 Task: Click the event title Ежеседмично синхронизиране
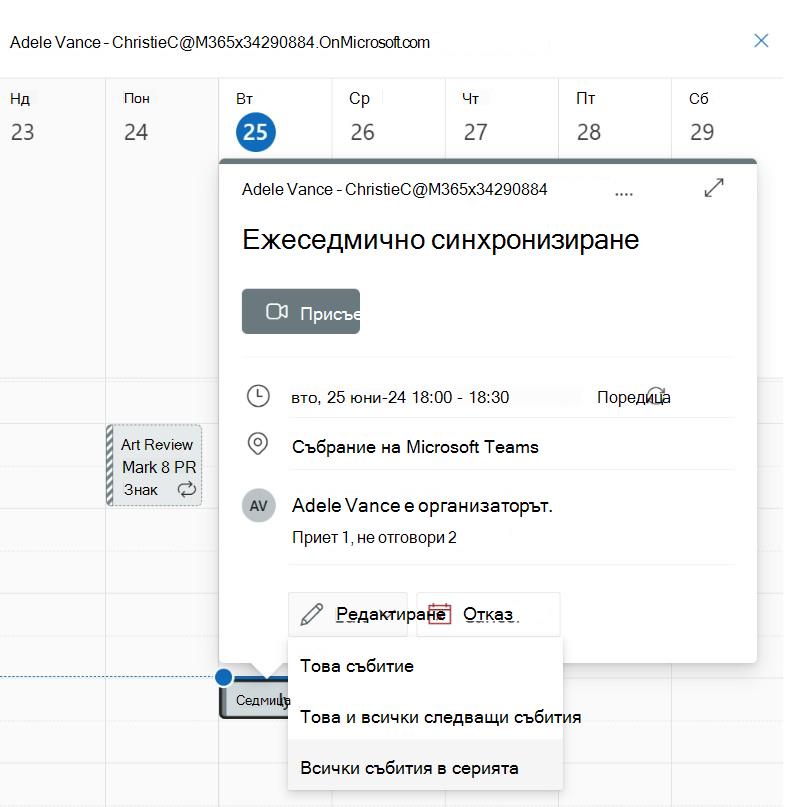[x=440, y=240]
